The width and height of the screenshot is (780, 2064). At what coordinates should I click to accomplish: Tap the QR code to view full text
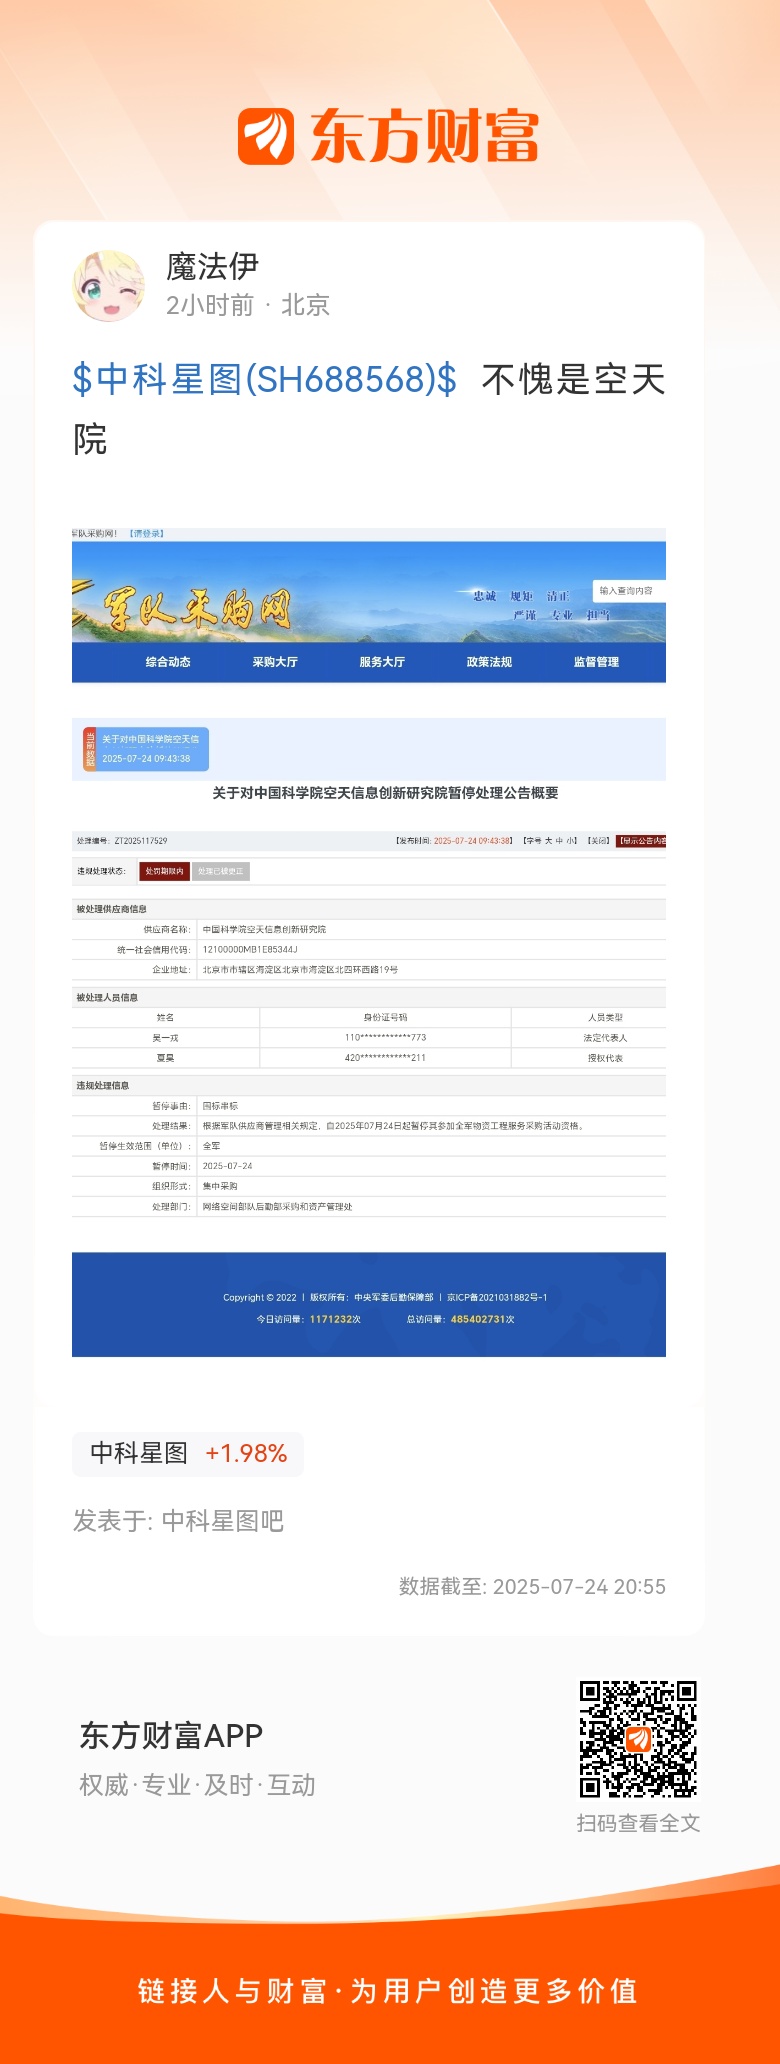coord(638,1739)
